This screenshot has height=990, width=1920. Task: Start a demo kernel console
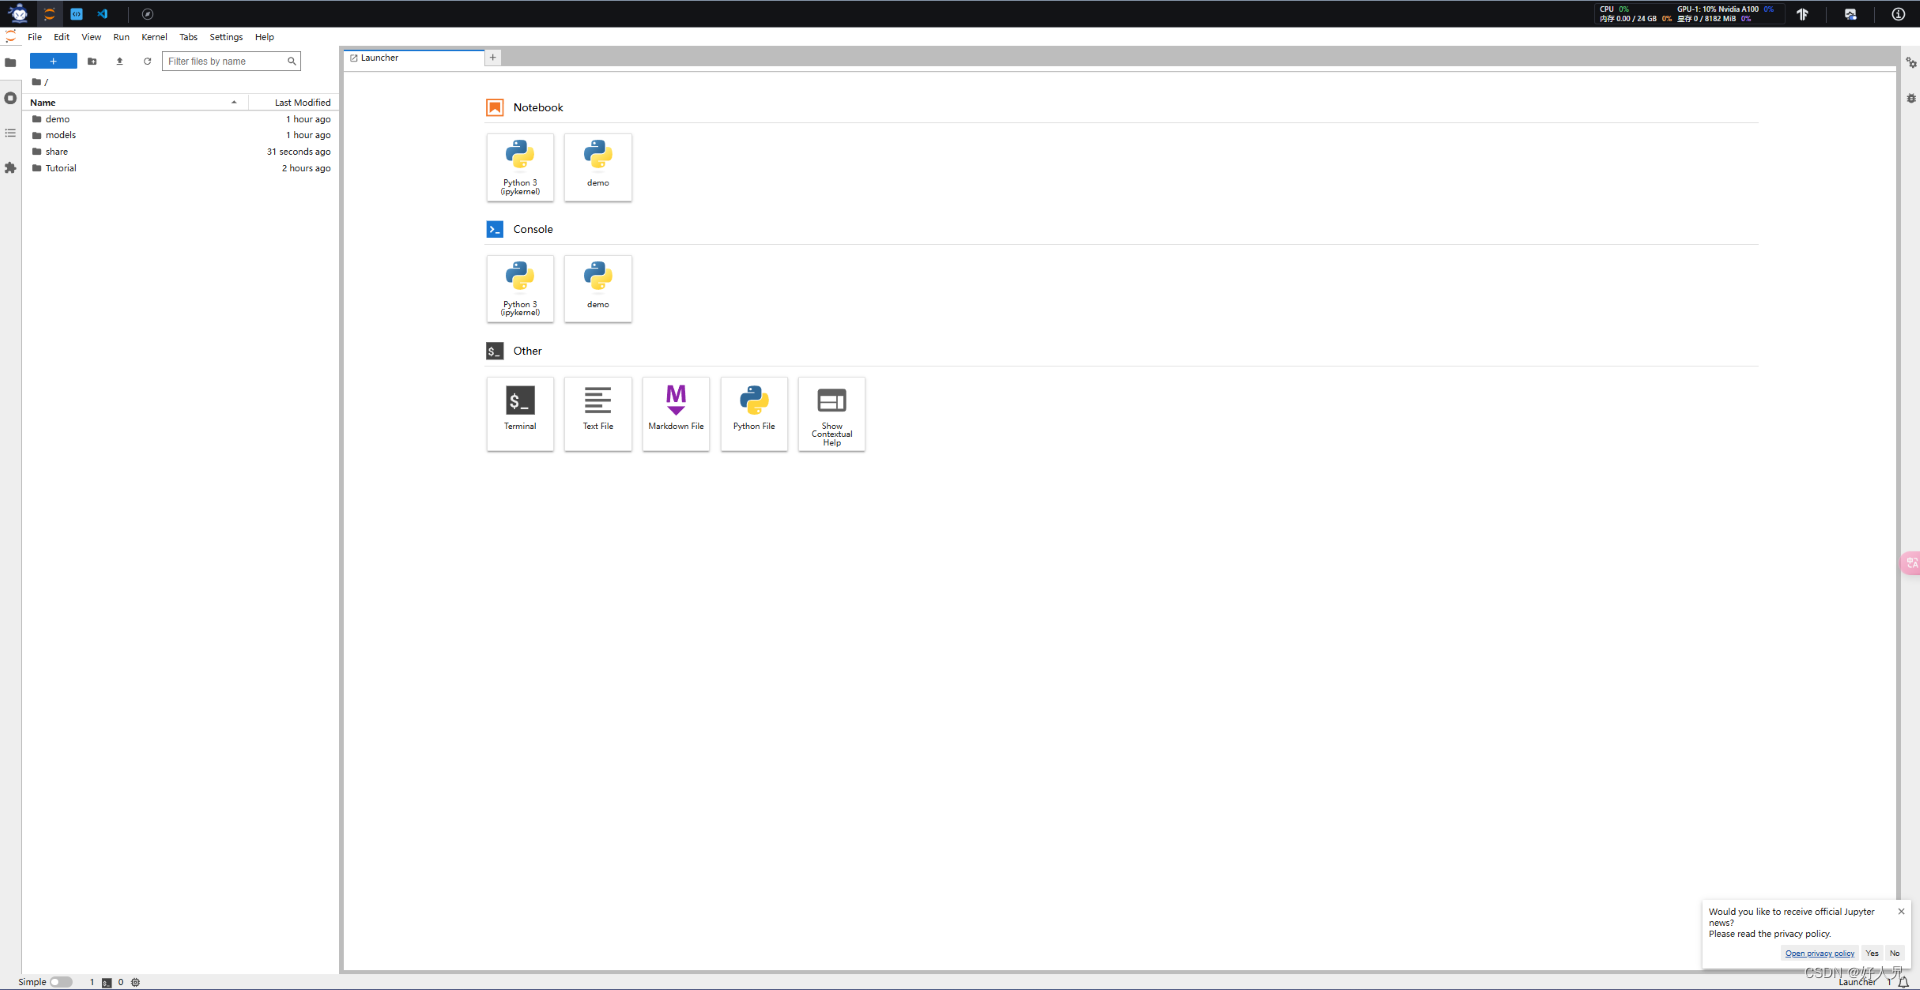(x=598, y=289)
